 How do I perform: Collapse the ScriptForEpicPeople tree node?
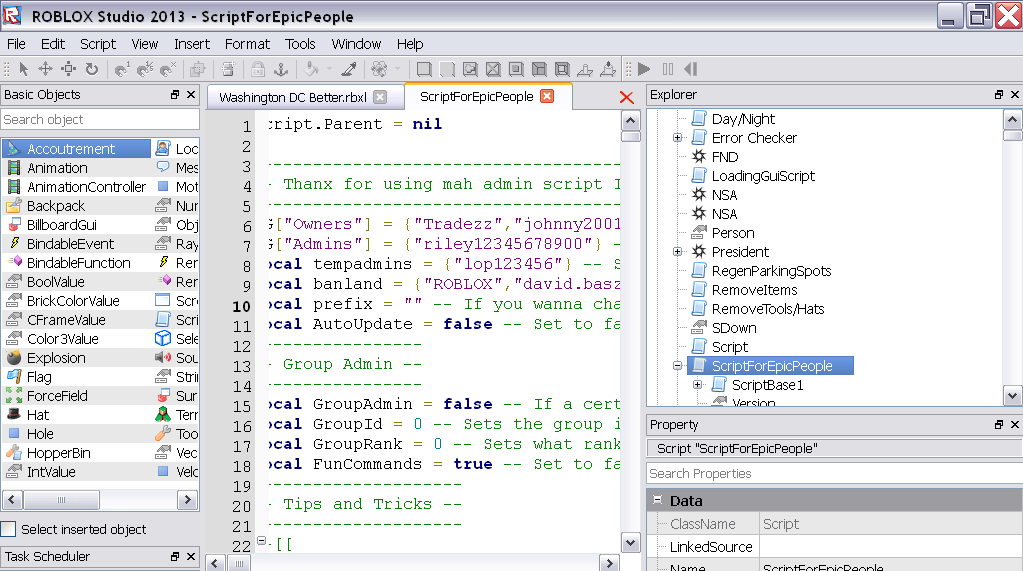(x=677, y=366)
